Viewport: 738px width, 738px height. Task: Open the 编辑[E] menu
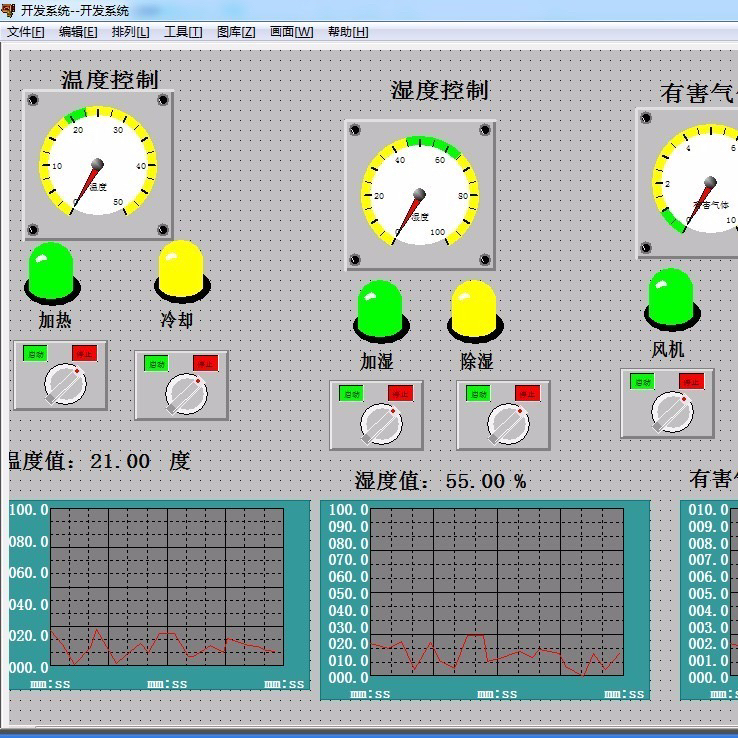78,32
